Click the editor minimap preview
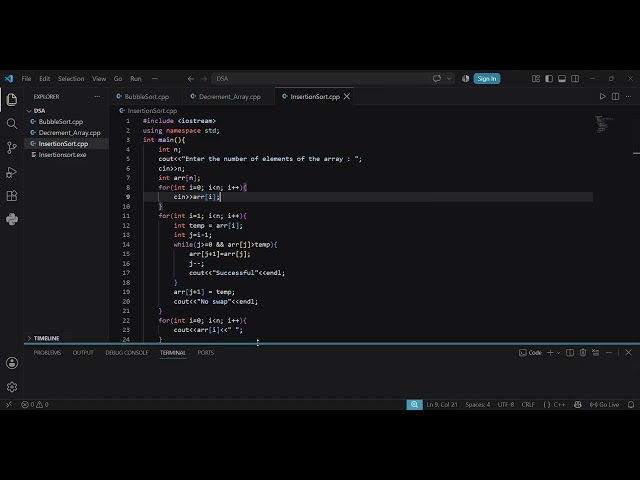This screenshot has width=640, height=480. [604, 124]
